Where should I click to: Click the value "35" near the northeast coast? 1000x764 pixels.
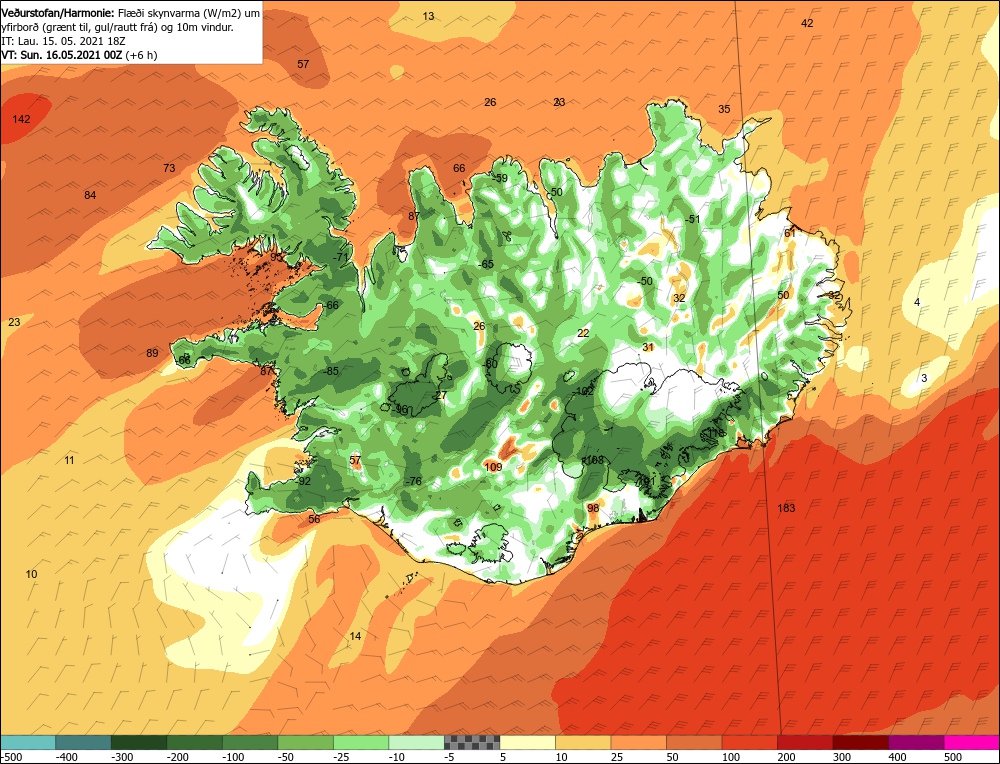(724, 109)
